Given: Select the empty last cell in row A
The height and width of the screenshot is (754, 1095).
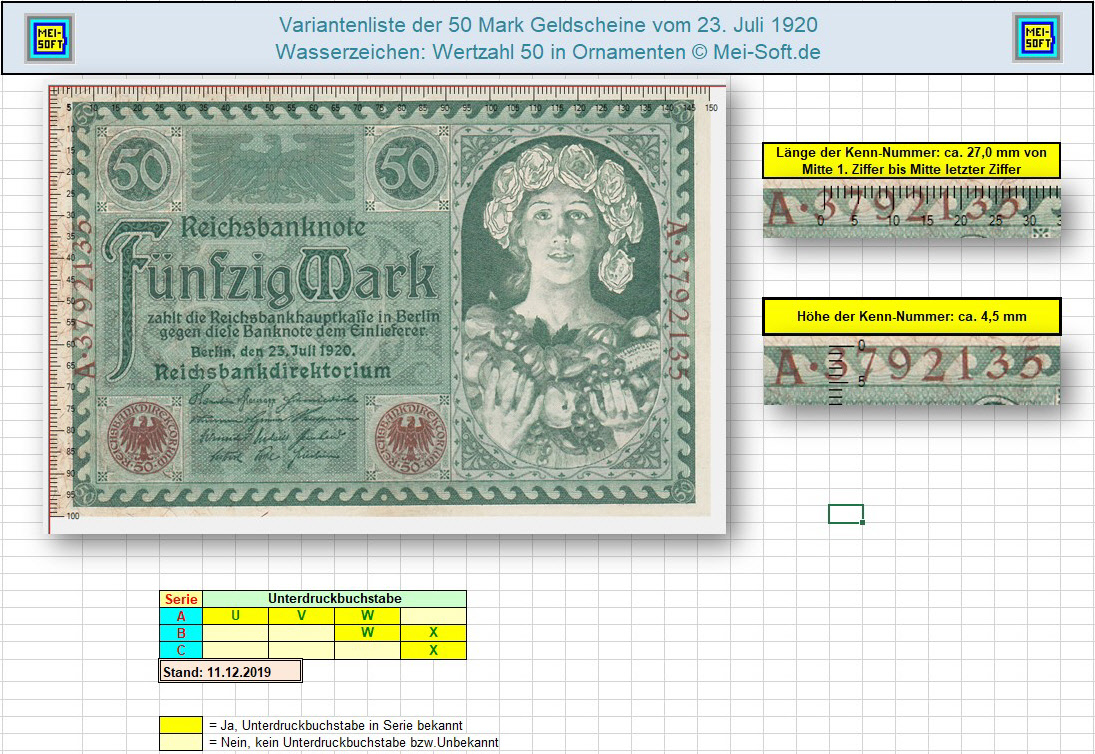Looking at the screenshot, I should pos(433,616).
